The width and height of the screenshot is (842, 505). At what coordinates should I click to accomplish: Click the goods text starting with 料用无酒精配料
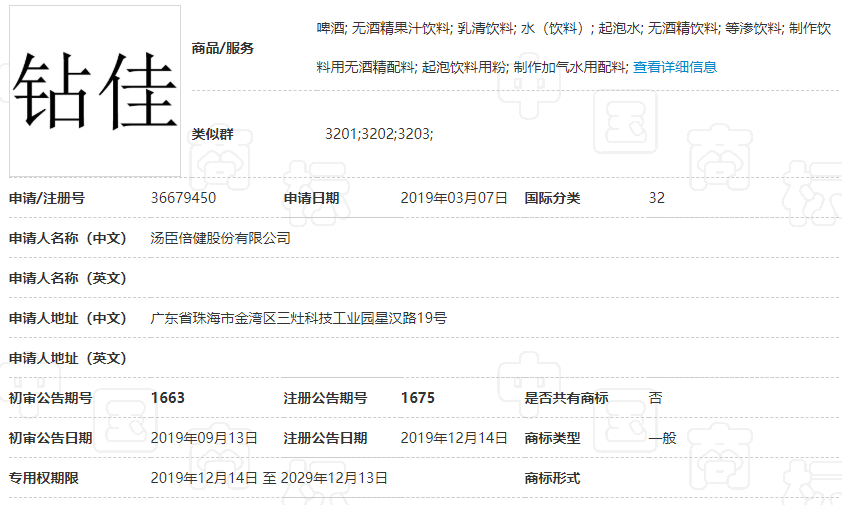[x=473, y=67]
